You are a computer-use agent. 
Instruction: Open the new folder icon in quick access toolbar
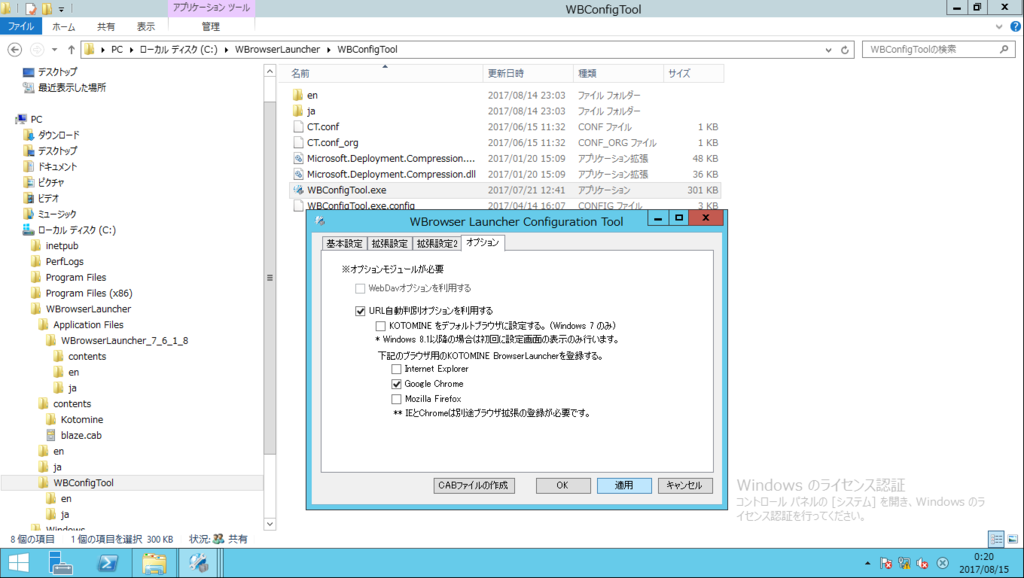pyautogui.click(x=45, y=8)
